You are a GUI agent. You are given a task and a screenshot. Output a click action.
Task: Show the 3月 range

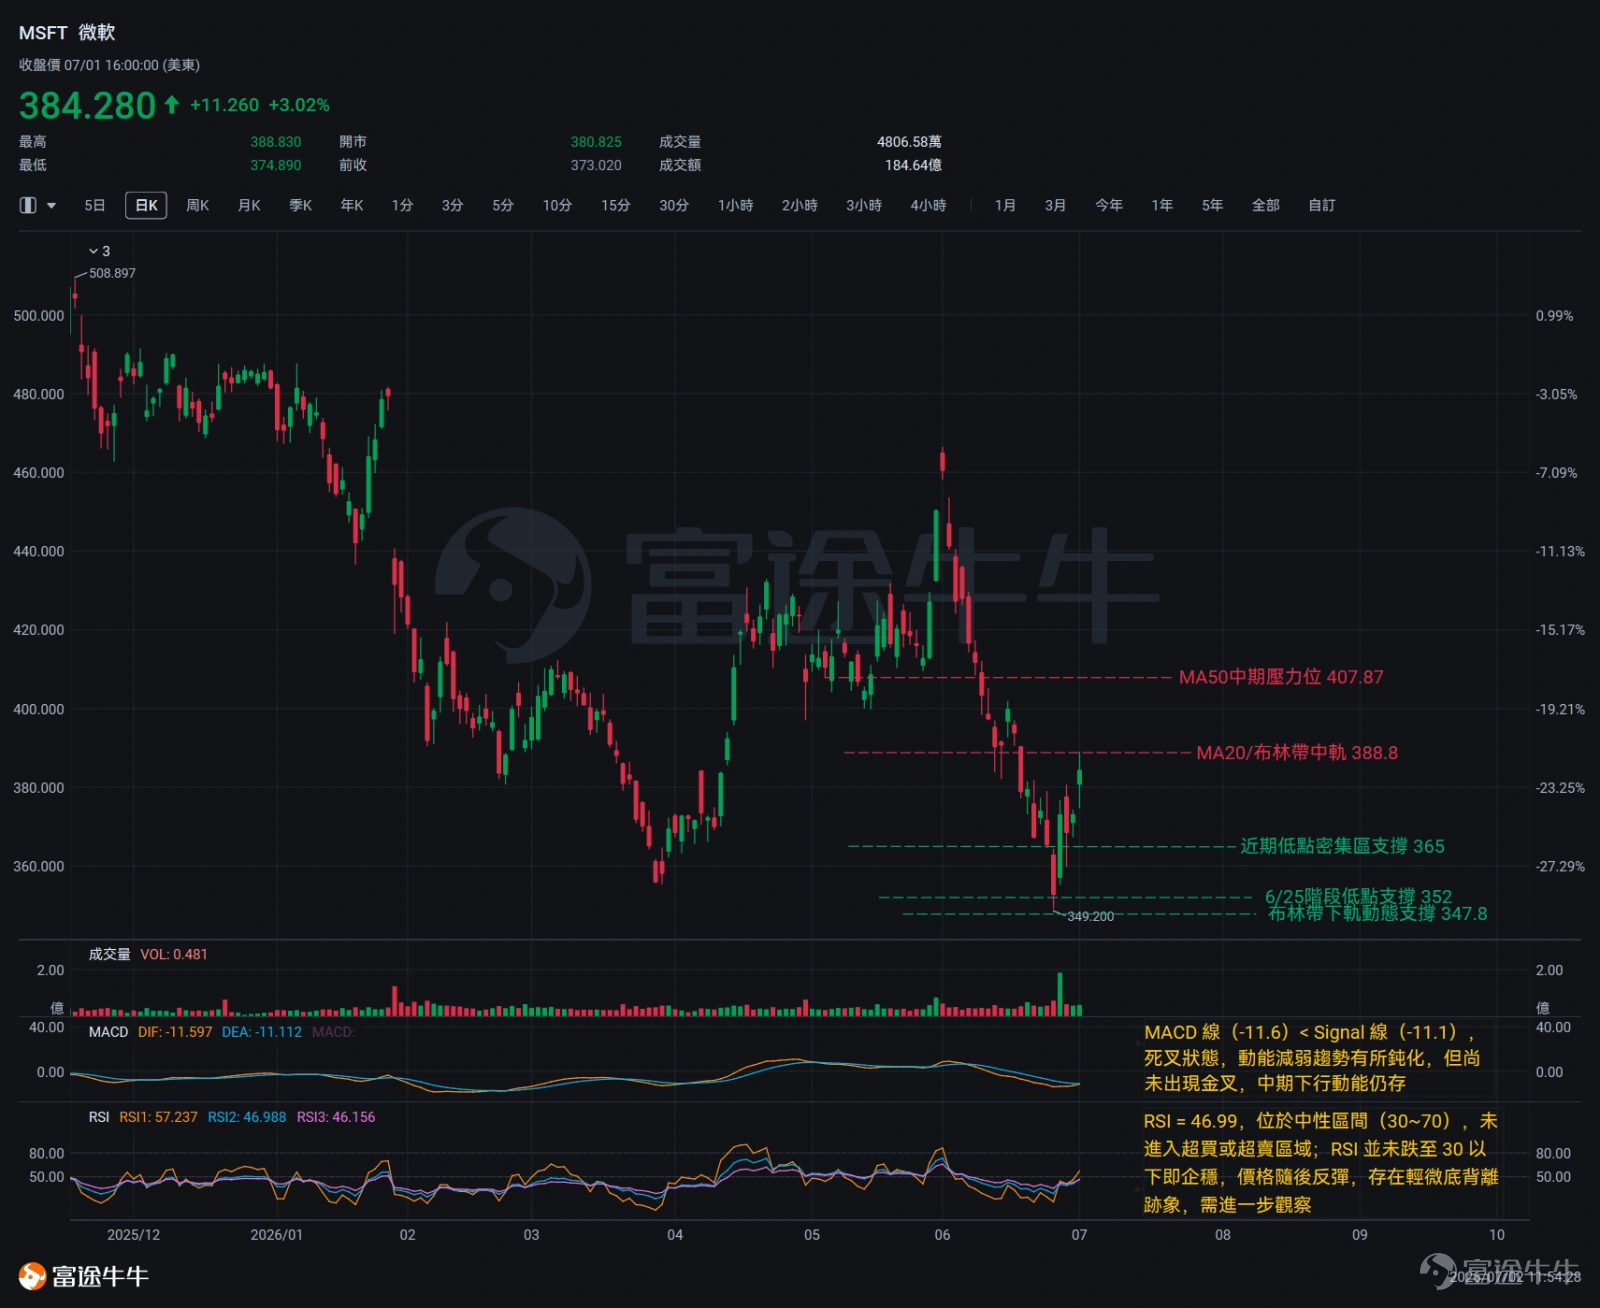(1055, 205)
